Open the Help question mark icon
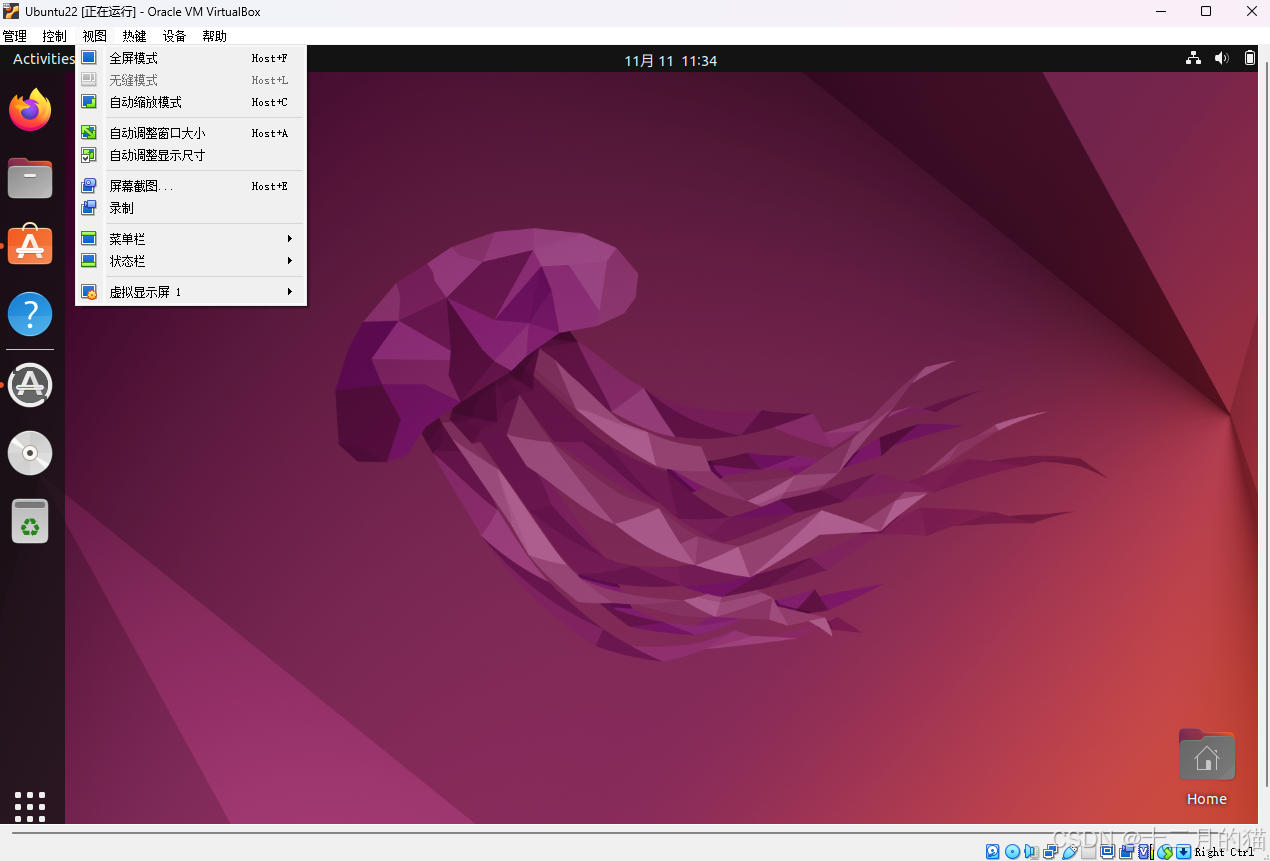Screen dimensions: 1270x861 coord(30,314)
